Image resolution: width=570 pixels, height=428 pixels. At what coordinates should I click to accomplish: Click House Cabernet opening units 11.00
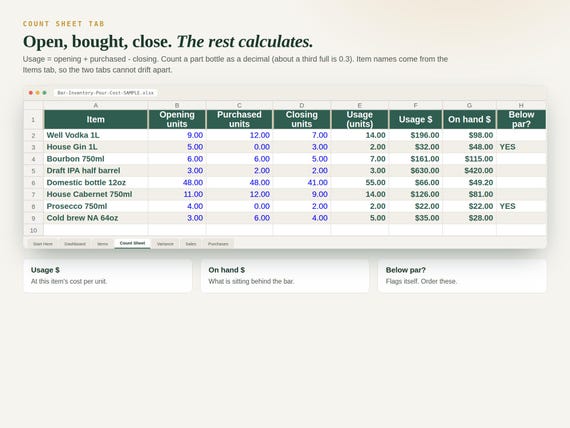pos(177,194)
